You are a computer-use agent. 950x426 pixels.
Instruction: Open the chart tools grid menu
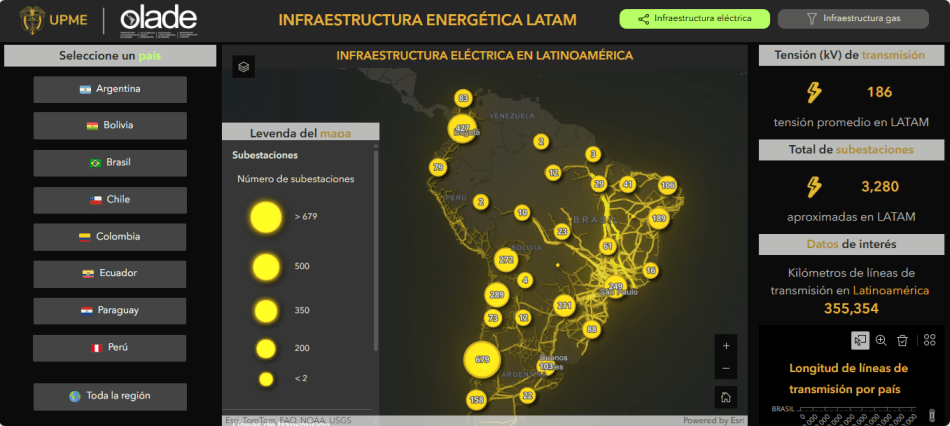[x=930, y=340]
